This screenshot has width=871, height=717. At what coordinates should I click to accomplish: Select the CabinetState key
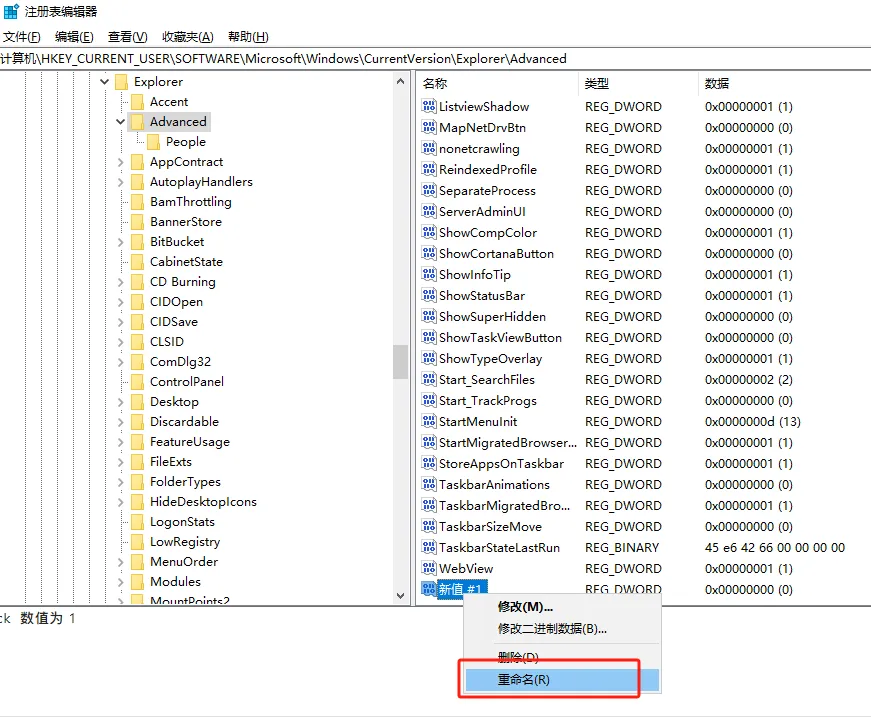[186, 262]
